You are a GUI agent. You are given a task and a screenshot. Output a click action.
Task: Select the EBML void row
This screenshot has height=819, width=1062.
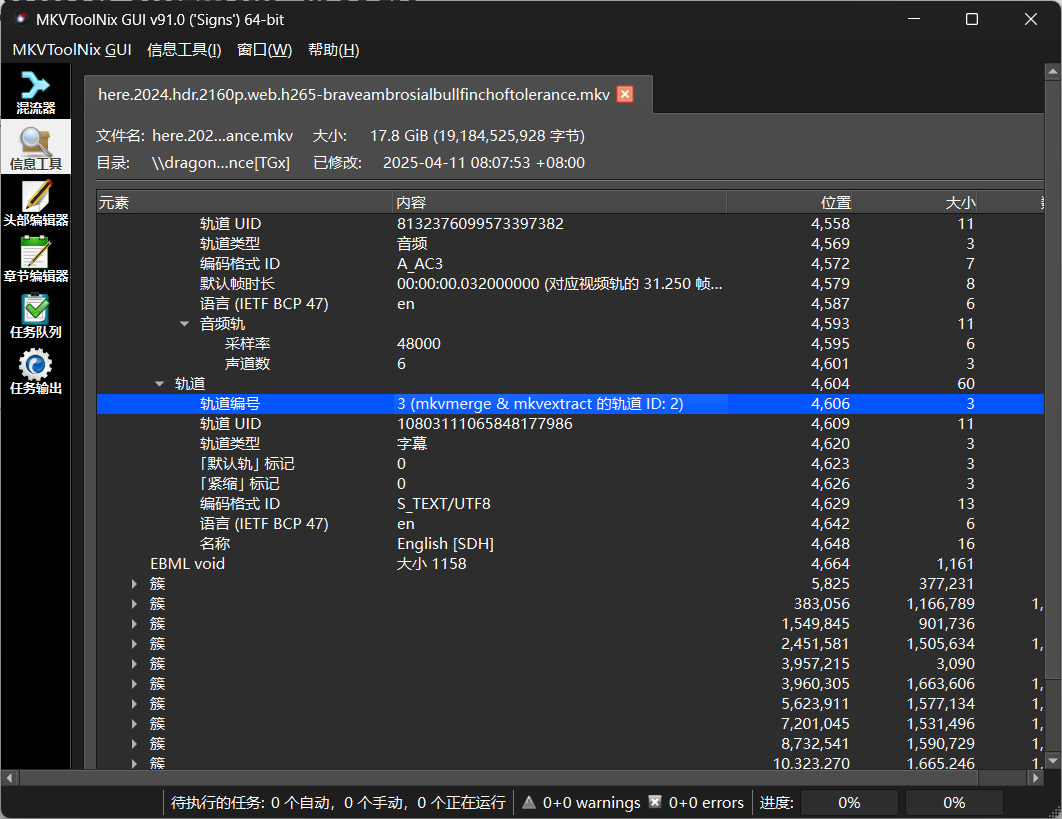coord(570,564)
